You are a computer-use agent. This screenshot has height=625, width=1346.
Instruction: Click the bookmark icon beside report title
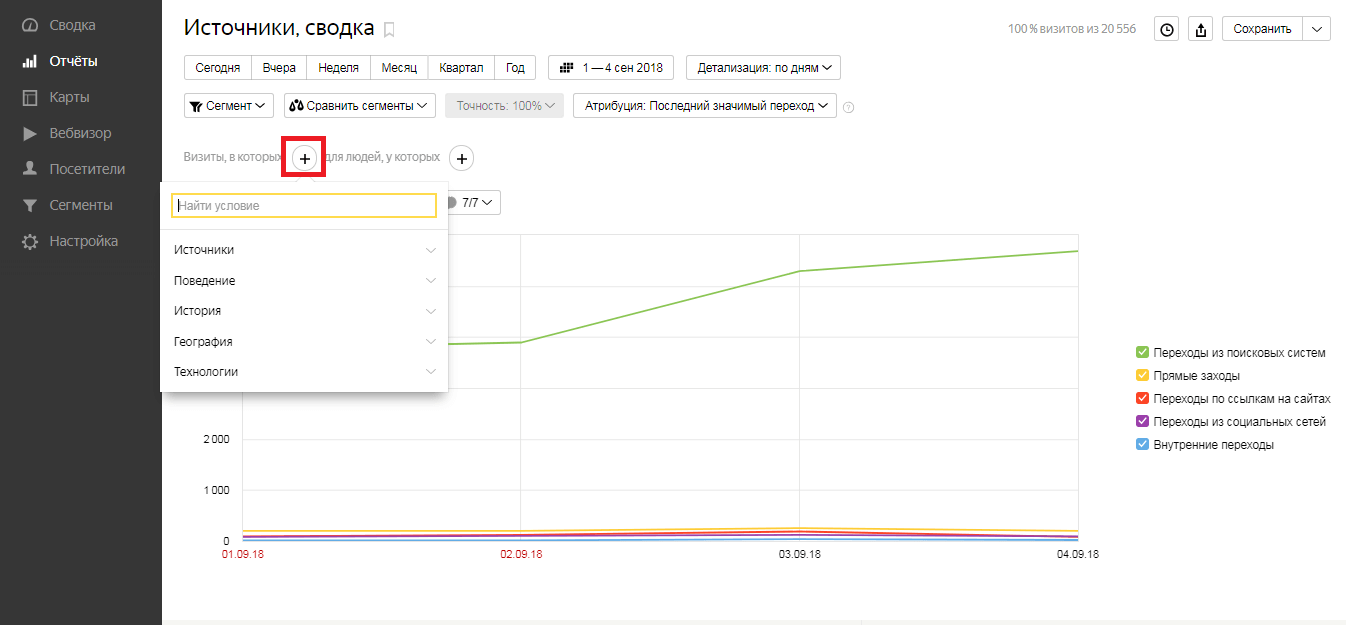(x=389, y=30)
